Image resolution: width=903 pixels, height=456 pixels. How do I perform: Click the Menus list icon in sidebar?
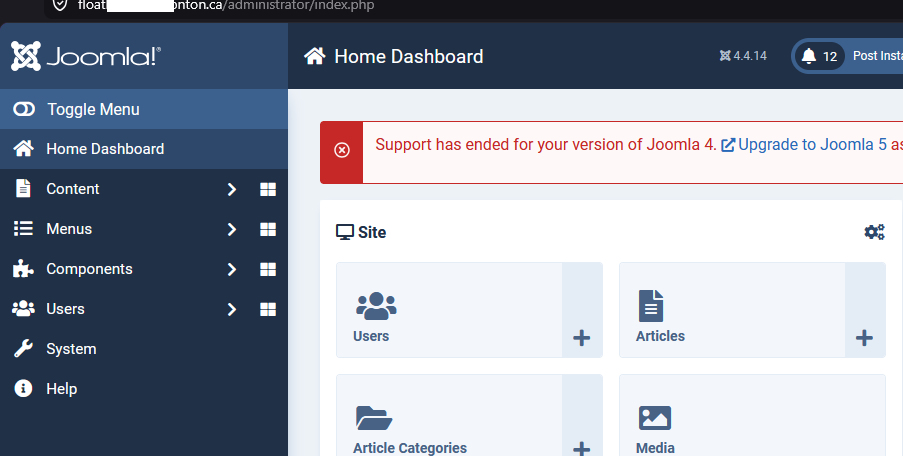[x=23, y=229]
